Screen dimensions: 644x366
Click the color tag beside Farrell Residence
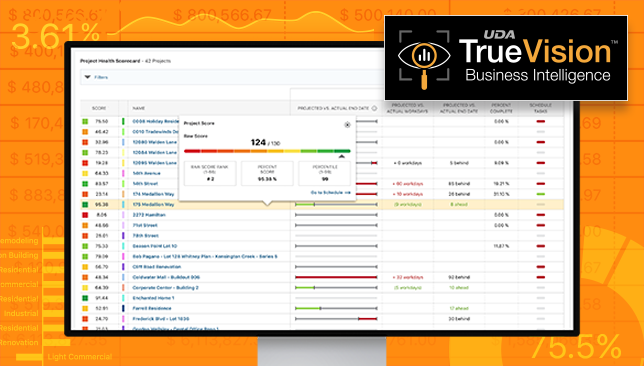pyautogui.click(x=123, y=308)
